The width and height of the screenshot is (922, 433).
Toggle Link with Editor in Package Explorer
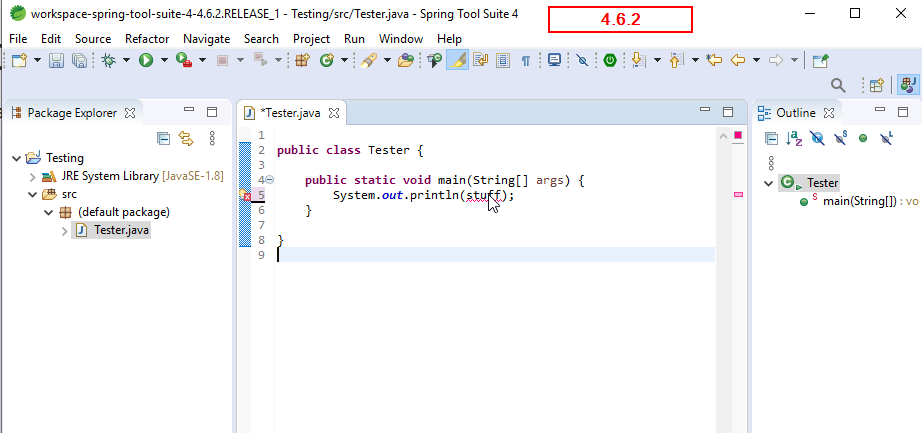tap(186, 139)
